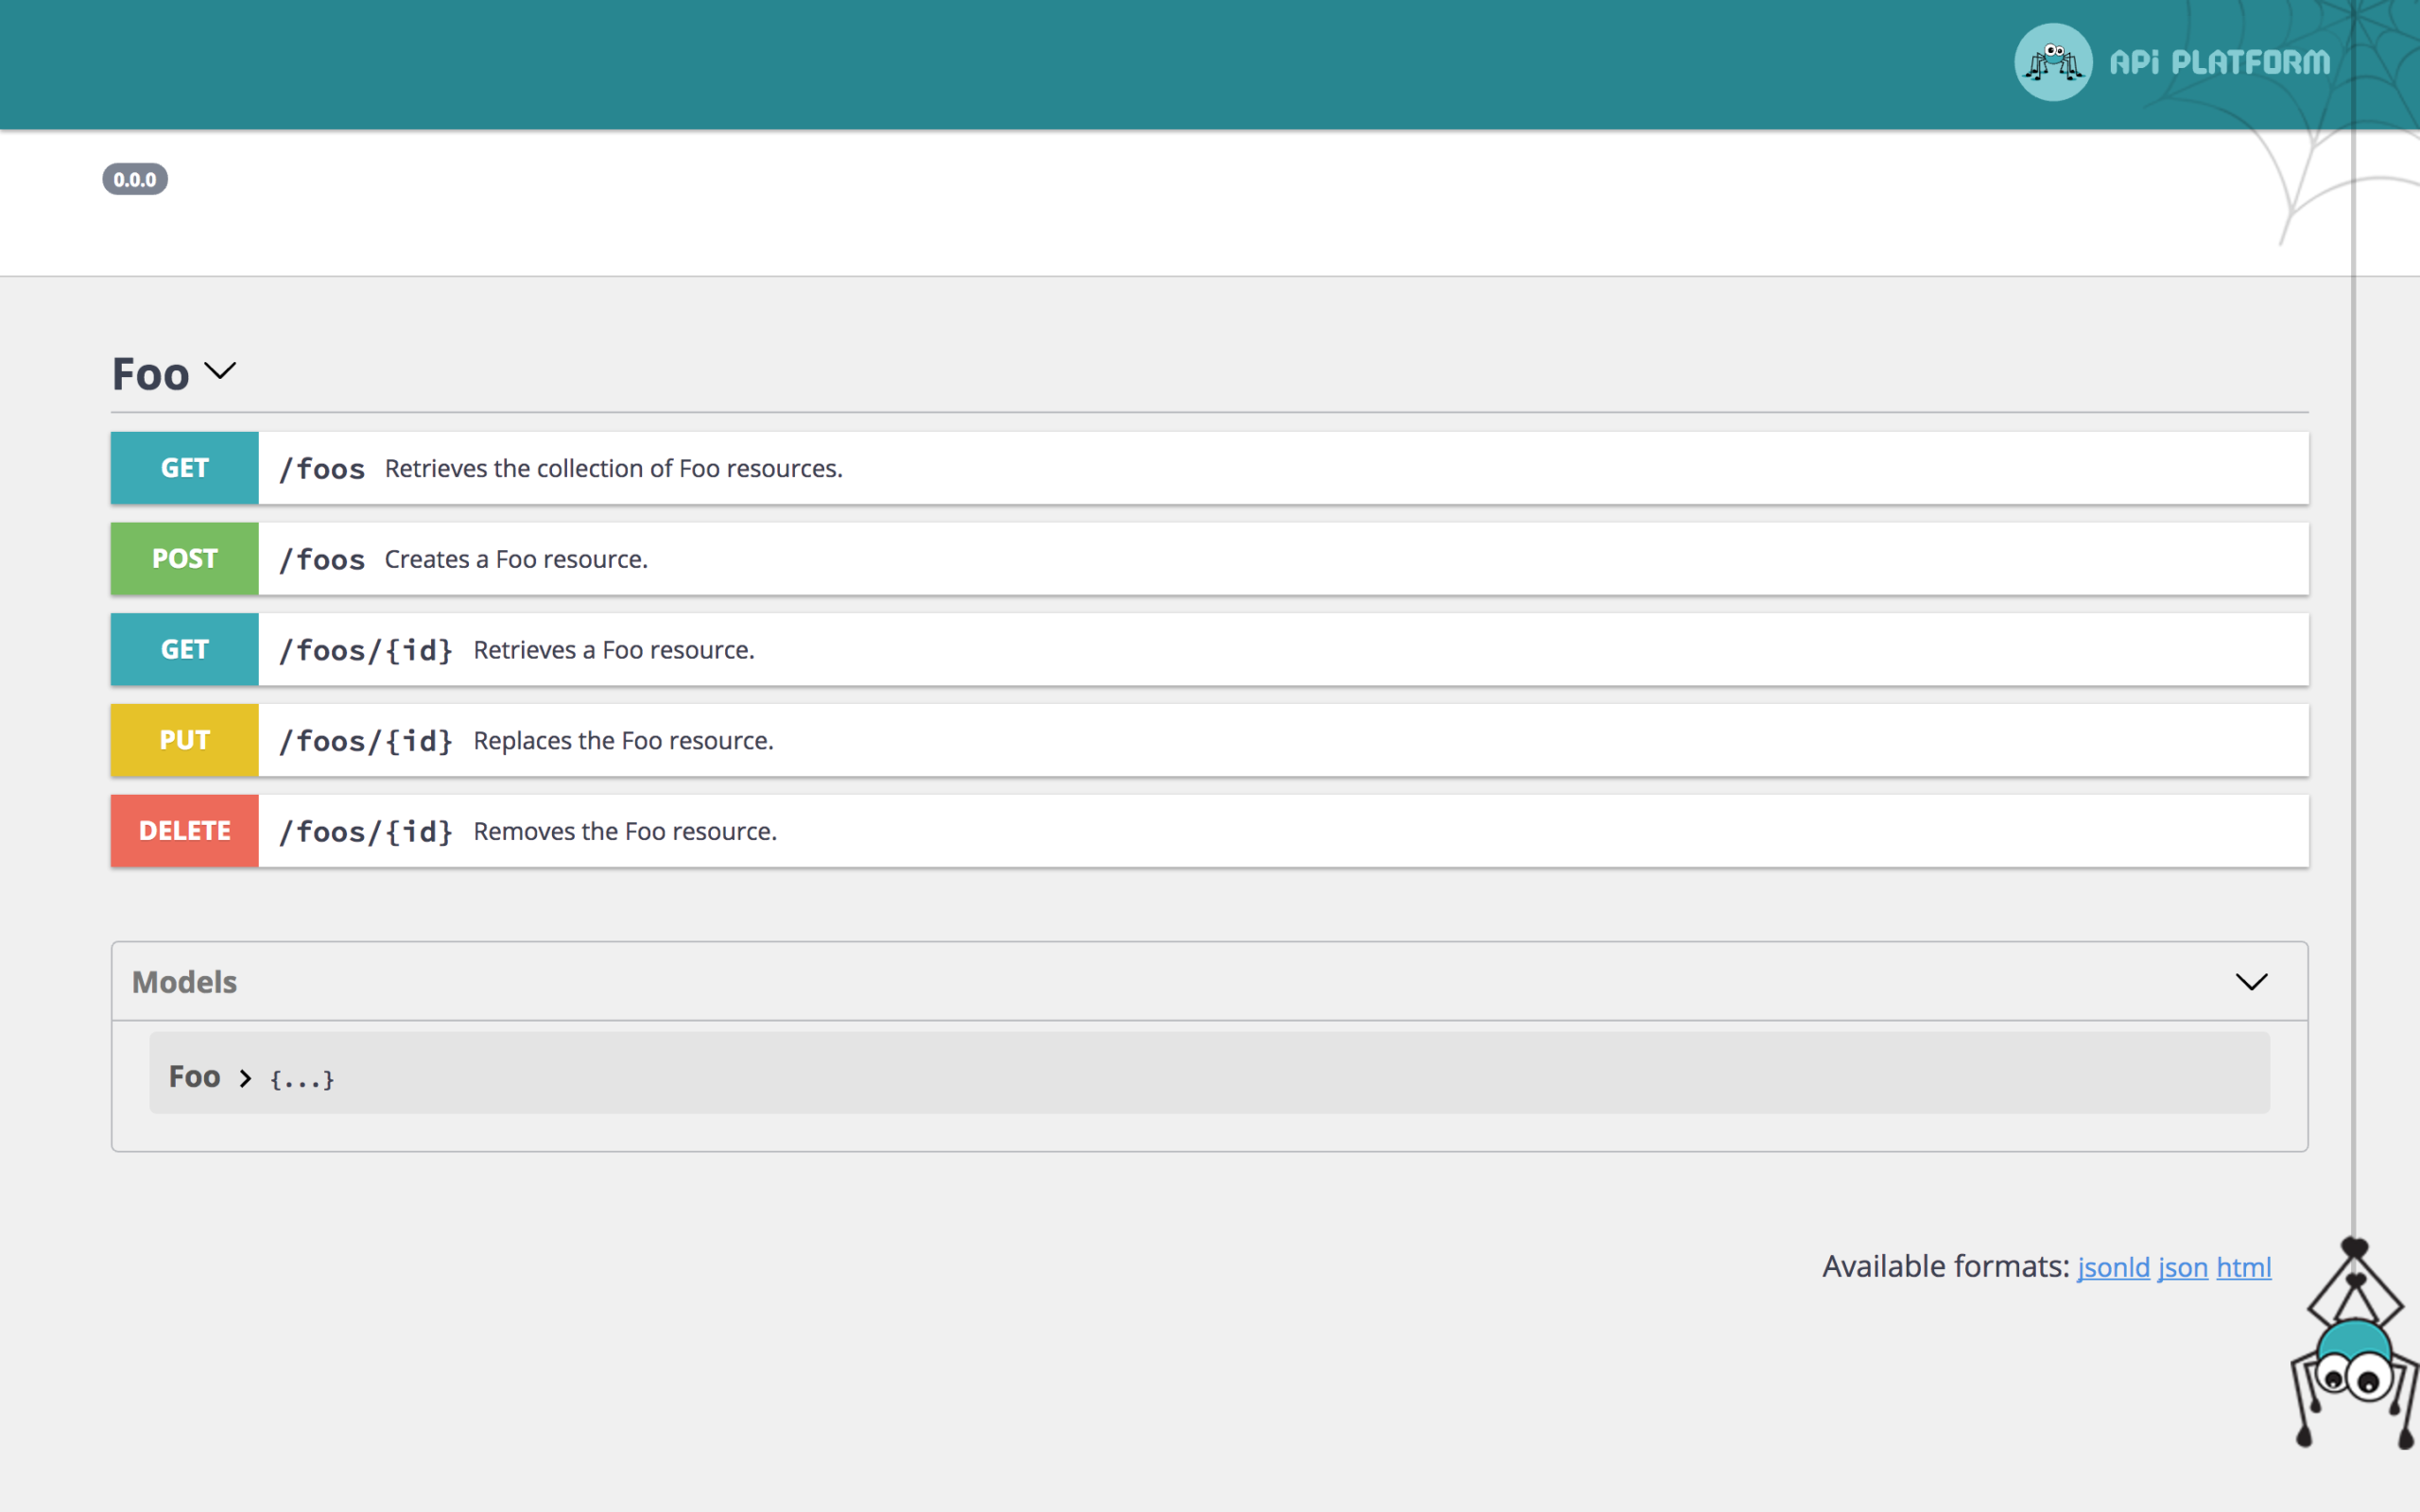Collapse the Models section

pyautogui.click(x=2252, y=981)
